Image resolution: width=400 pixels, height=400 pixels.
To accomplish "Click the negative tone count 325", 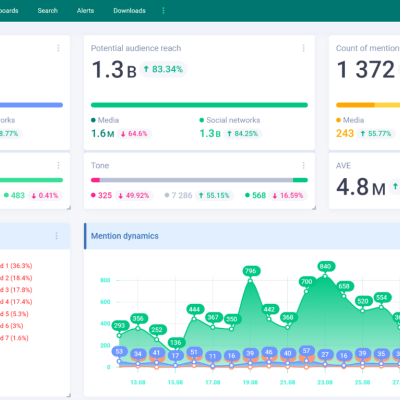I will (105, 195).
